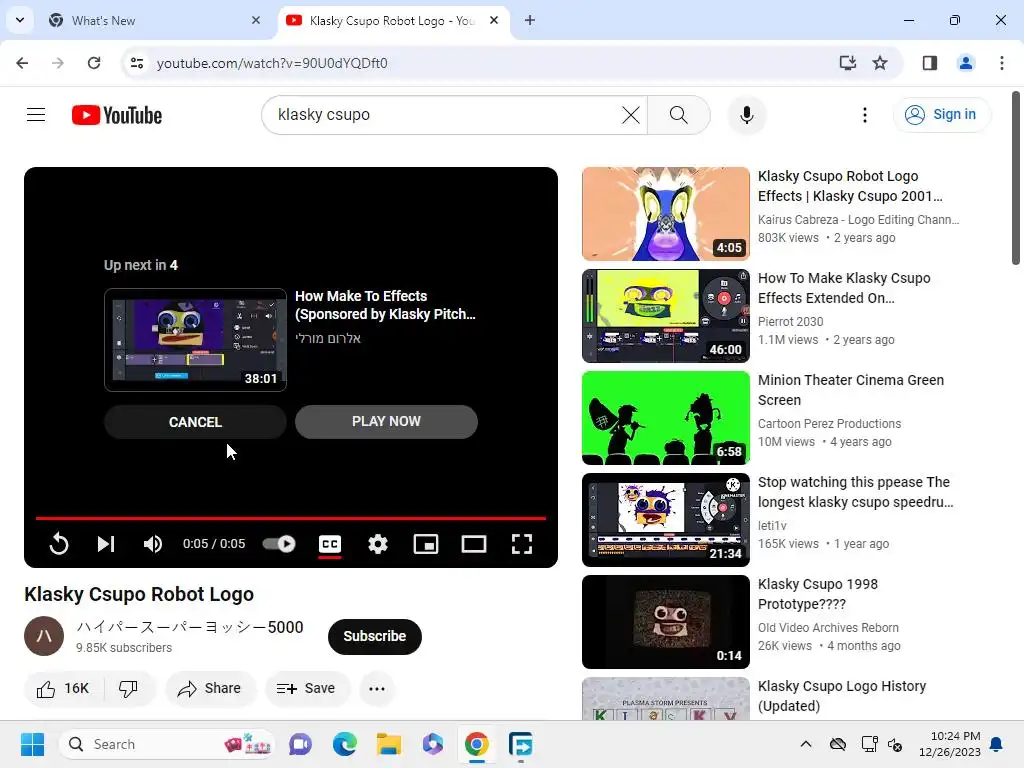The width and height of the screenshot is (1024, 768).
Task: Bookmark this page star
Action: [x=880, y=63]
